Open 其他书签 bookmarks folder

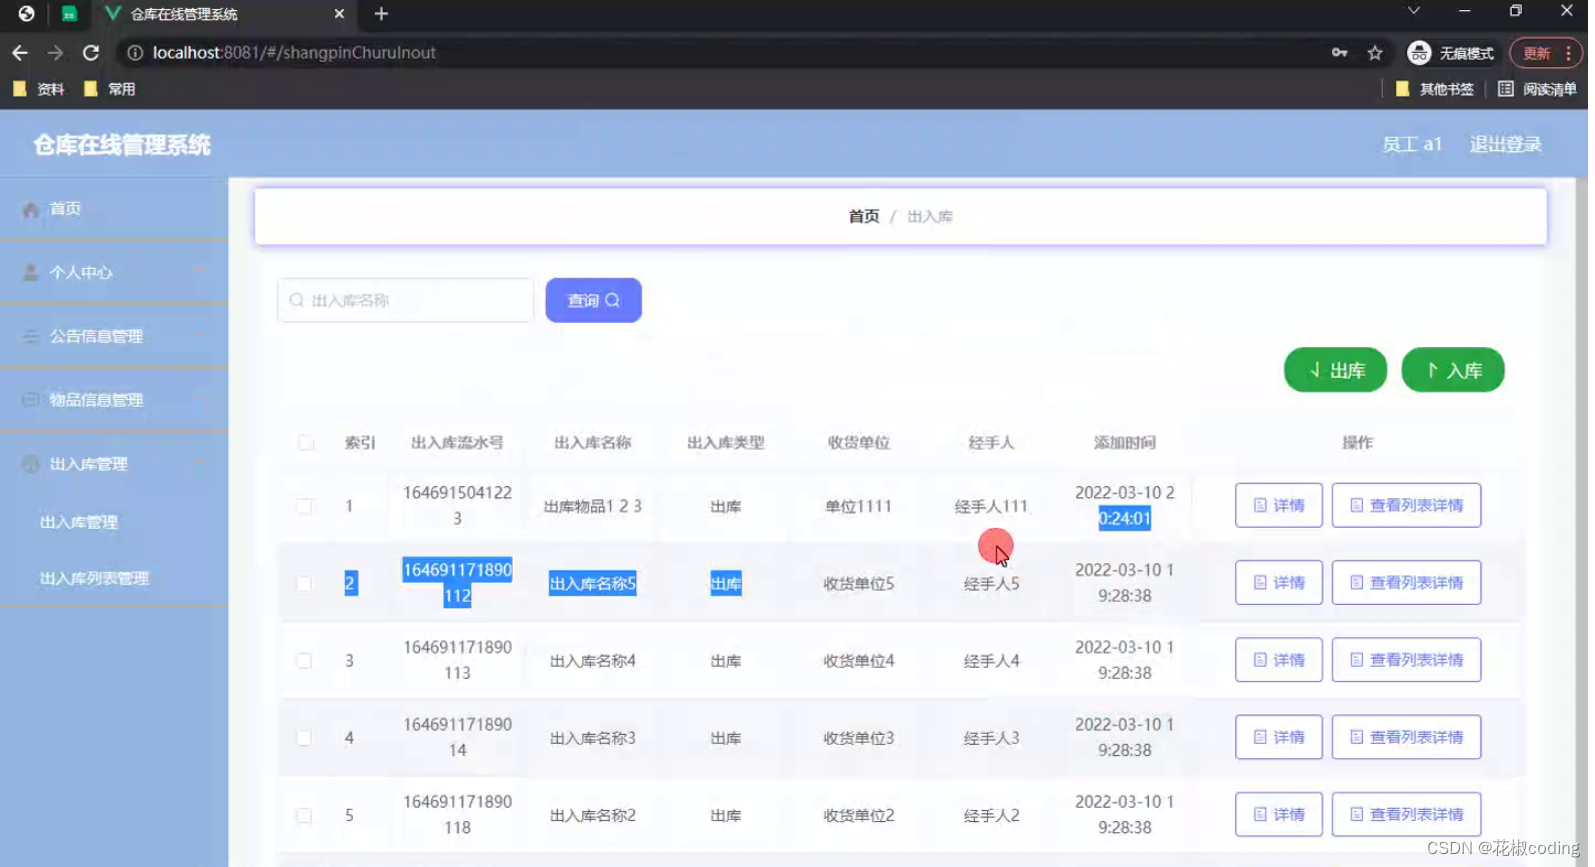click(1434, 89)
